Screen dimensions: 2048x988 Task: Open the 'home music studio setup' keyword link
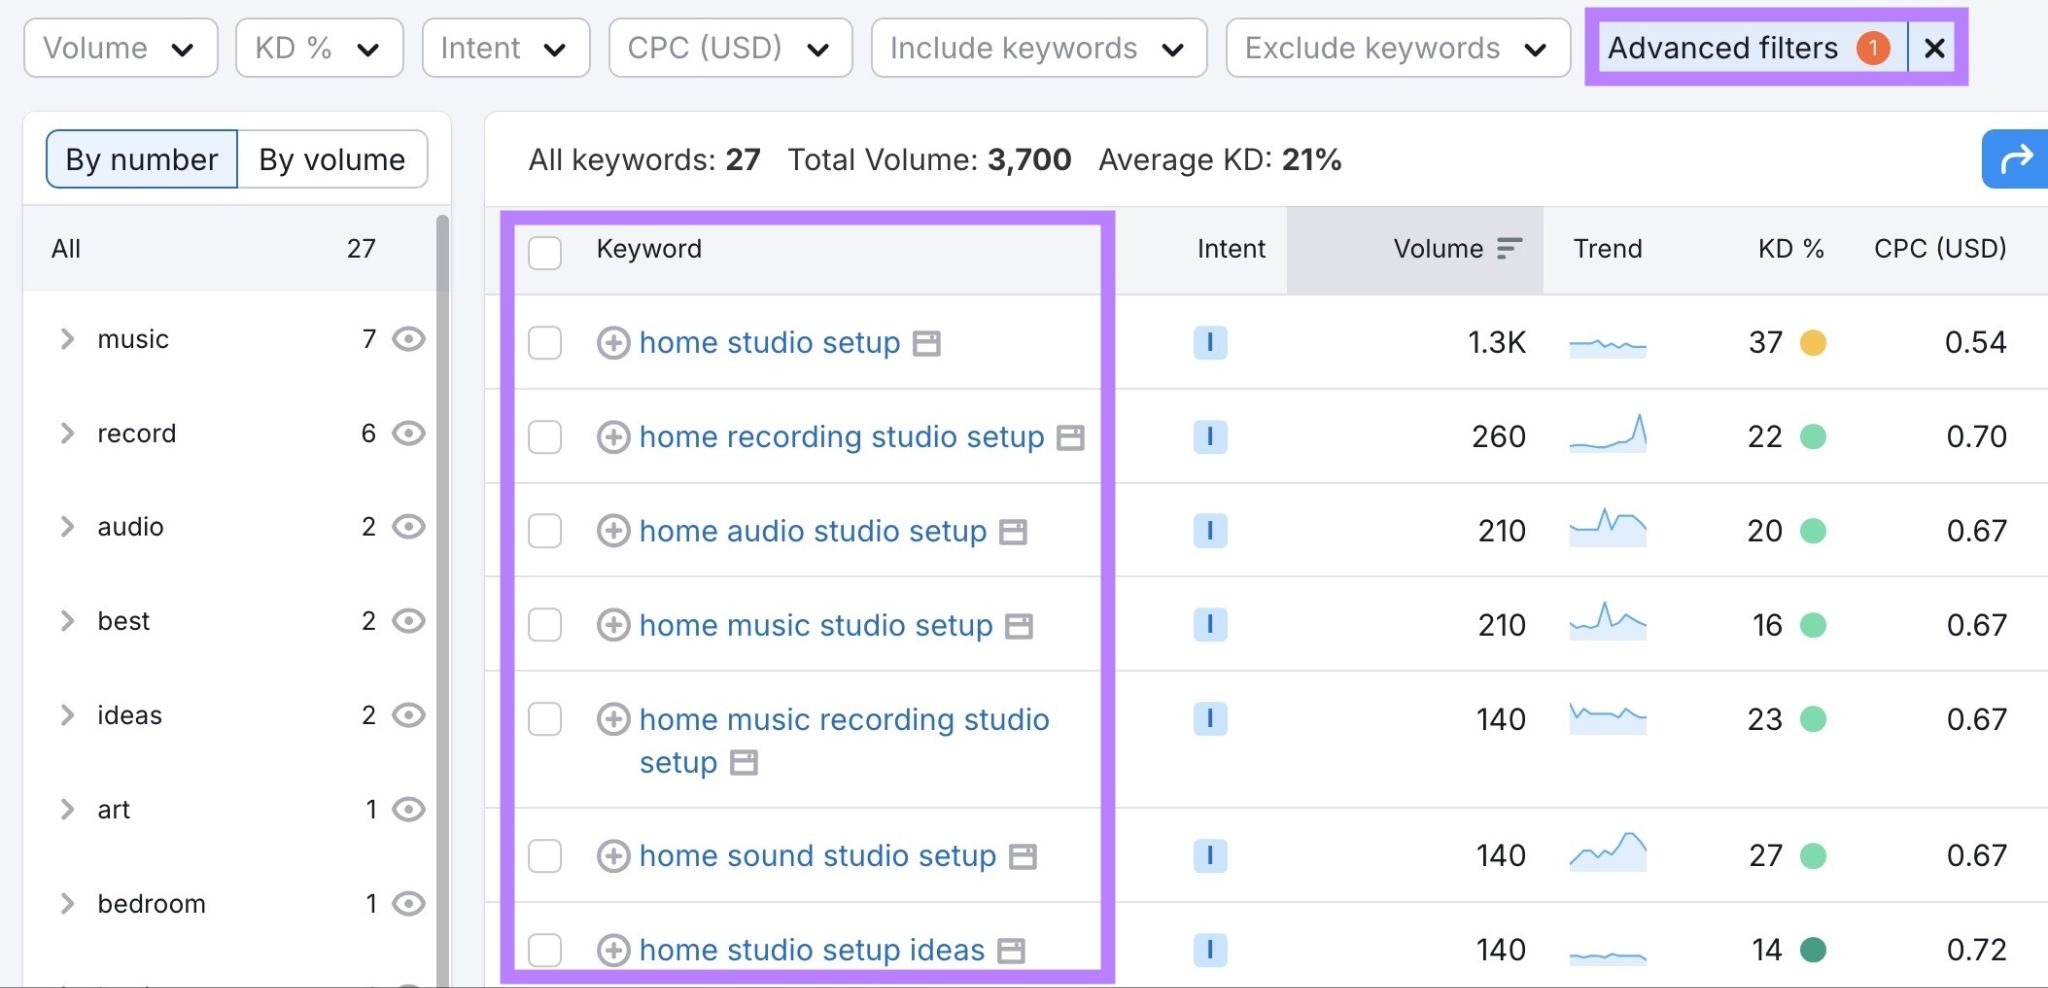[816, 625]
